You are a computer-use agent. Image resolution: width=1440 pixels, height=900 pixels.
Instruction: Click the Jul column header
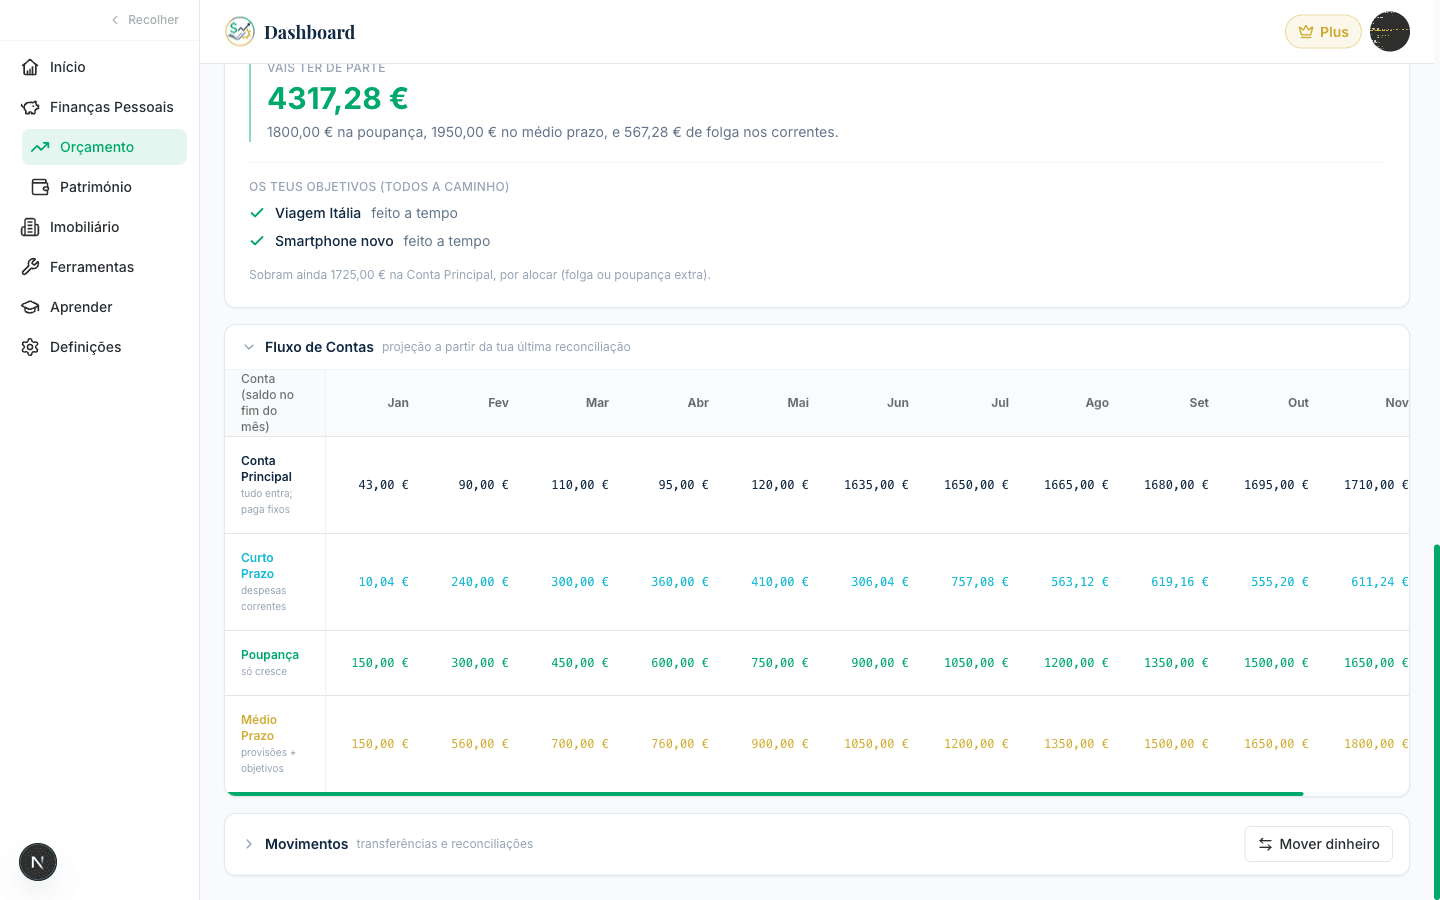[x=1000, y=403]
